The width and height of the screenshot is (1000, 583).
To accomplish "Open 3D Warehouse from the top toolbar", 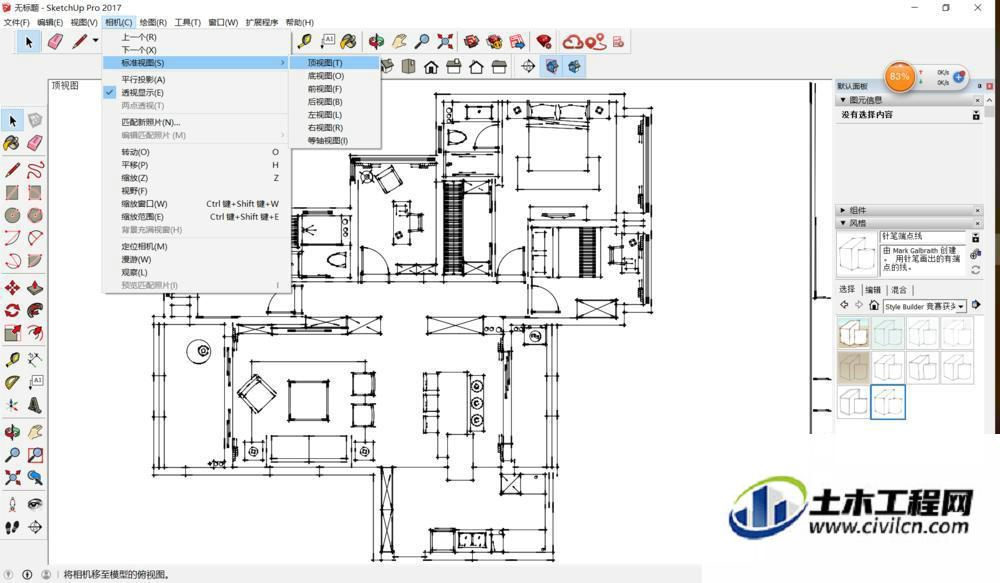I will (x=471, y=42).
